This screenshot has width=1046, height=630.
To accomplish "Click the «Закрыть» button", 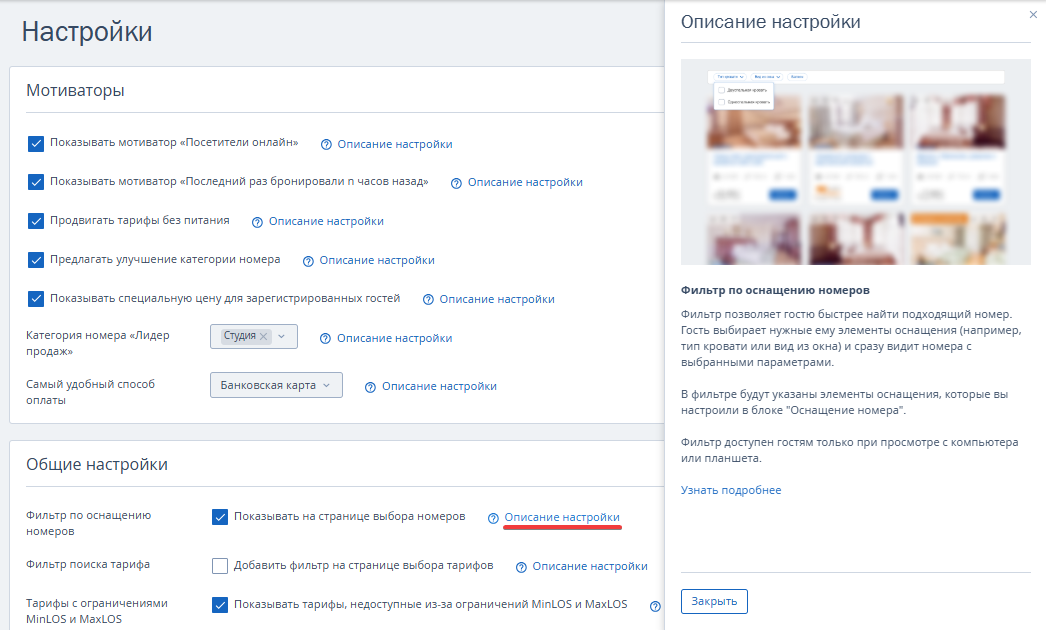I will pyautogui.click(x=714, y=601).
